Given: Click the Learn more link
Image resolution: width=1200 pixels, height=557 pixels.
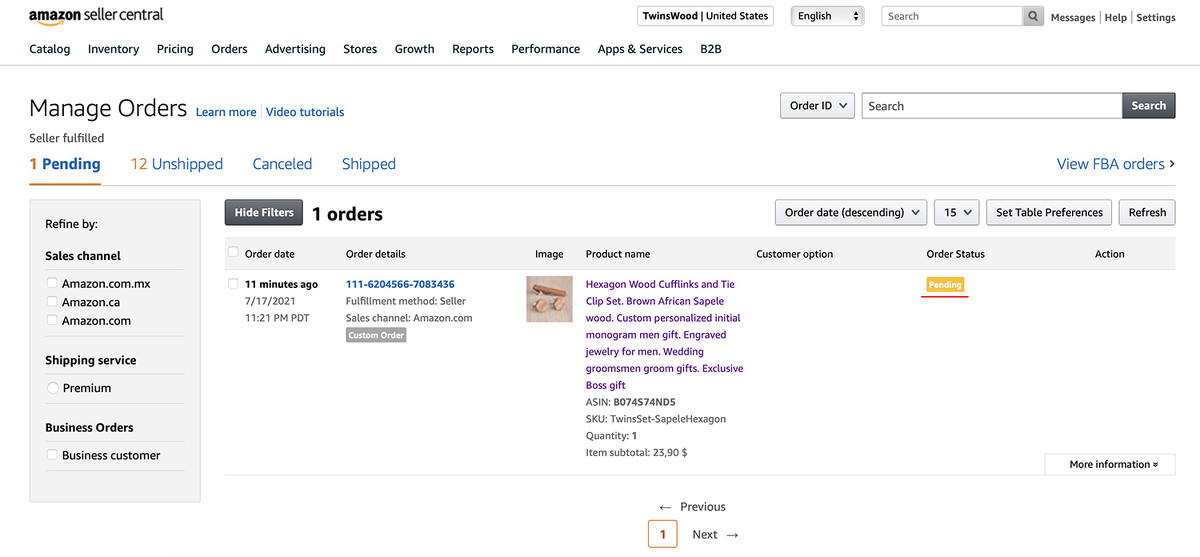Looking at the screenshot, I should (x=226, y=112).
